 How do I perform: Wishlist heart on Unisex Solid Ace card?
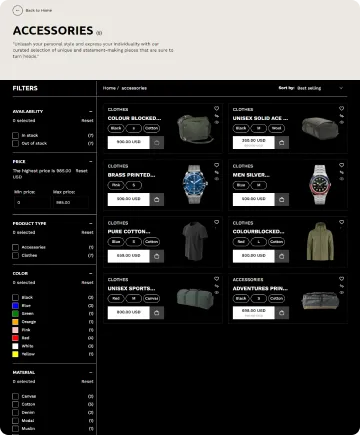coord(341,108)
